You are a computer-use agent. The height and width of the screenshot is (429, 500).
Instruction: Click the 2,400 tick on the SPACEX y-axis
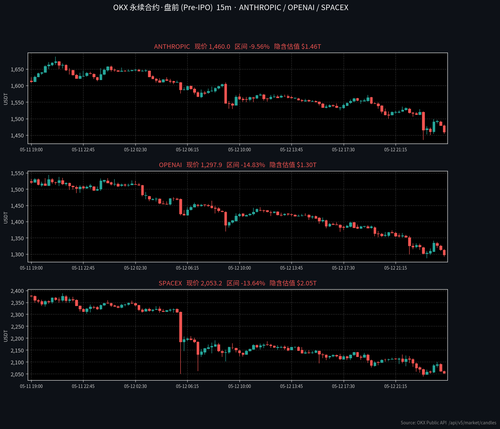[x=17, y=291]
